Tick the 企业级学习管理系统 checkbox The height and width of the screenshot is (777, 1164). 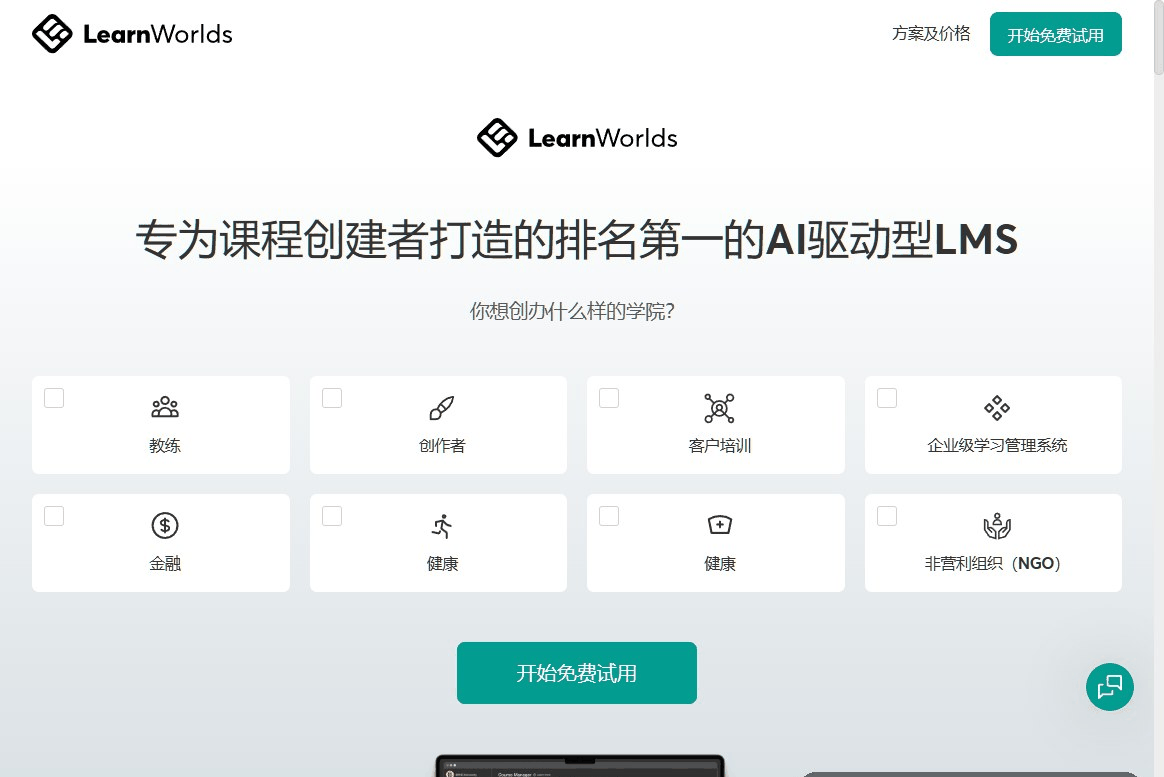point(886,398)
